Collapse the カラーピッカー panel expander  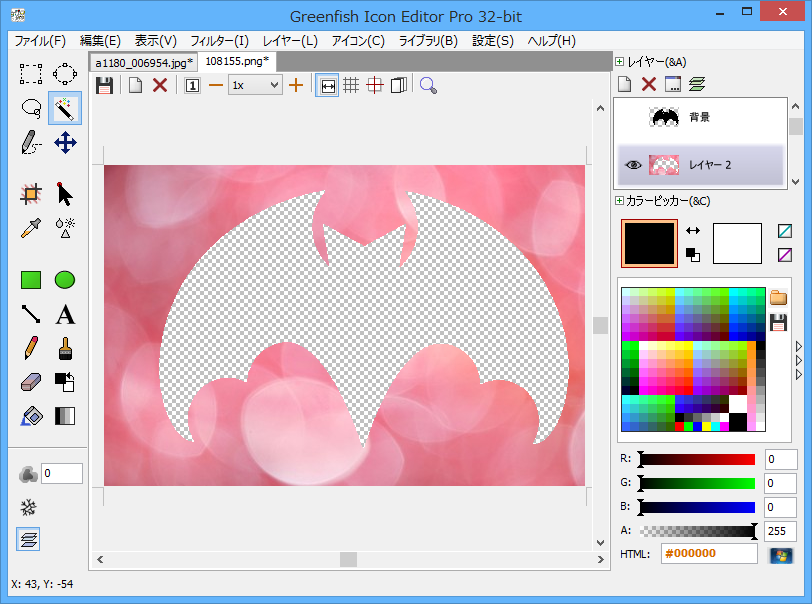point(619,201)
